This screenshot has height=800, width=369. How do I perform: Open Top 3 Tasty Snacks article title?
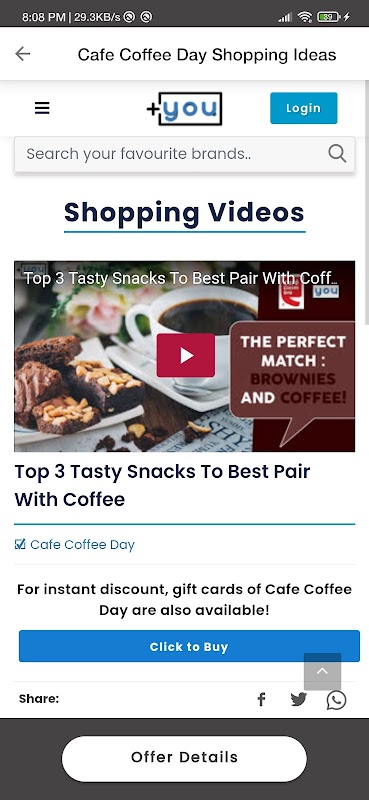click(x=162, y=485)
